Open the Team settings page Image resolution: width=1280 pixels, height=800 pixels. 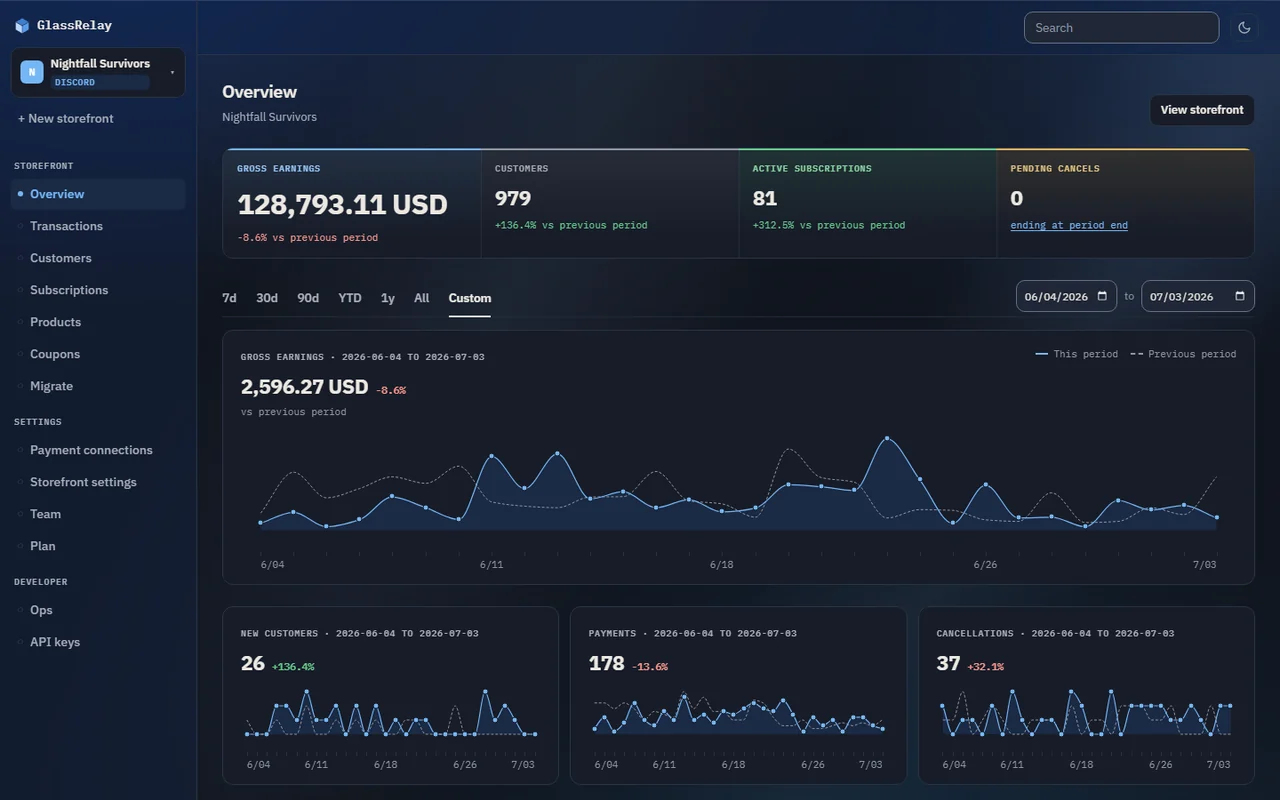[x=98, y=514]
